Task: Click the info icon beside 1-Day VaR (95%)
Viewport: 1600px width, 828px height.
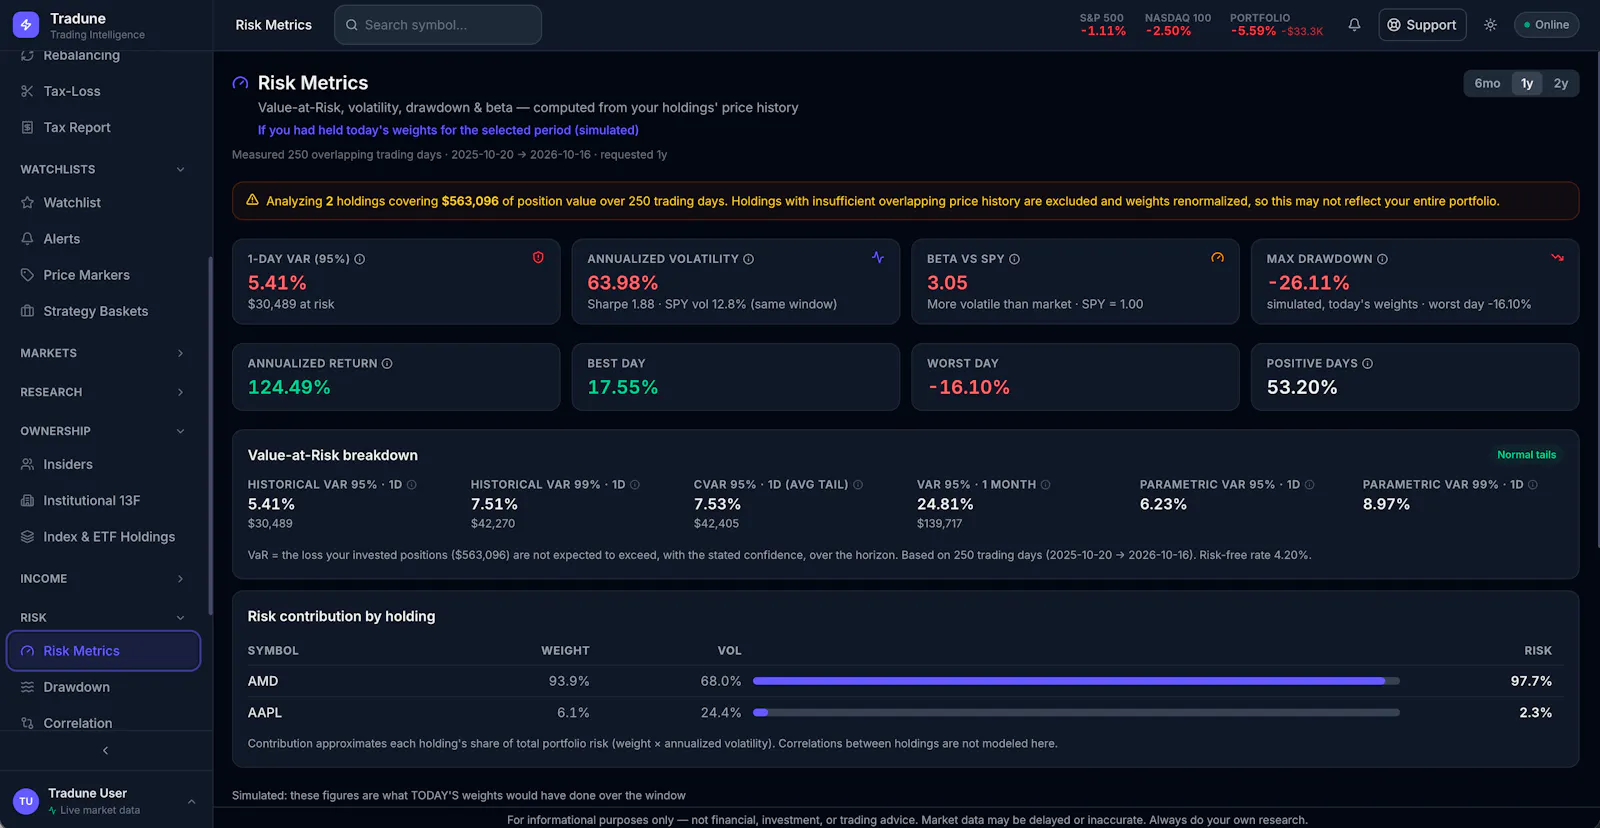Action: [360, 259]
